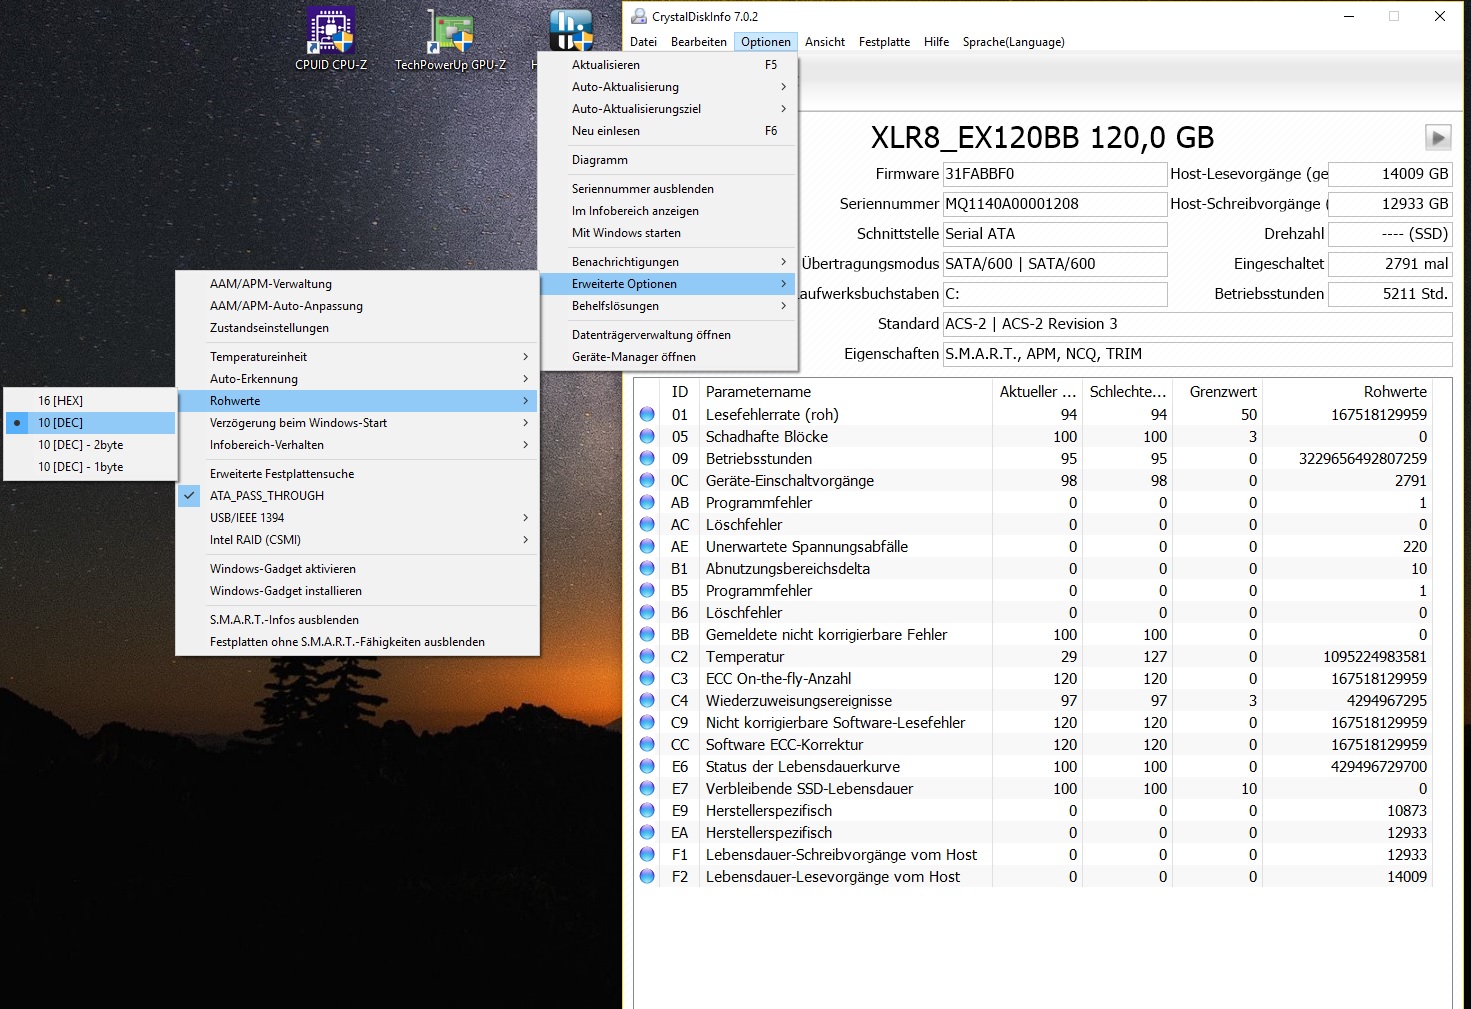Select 10 [DEC] - 2byte format

90,445
